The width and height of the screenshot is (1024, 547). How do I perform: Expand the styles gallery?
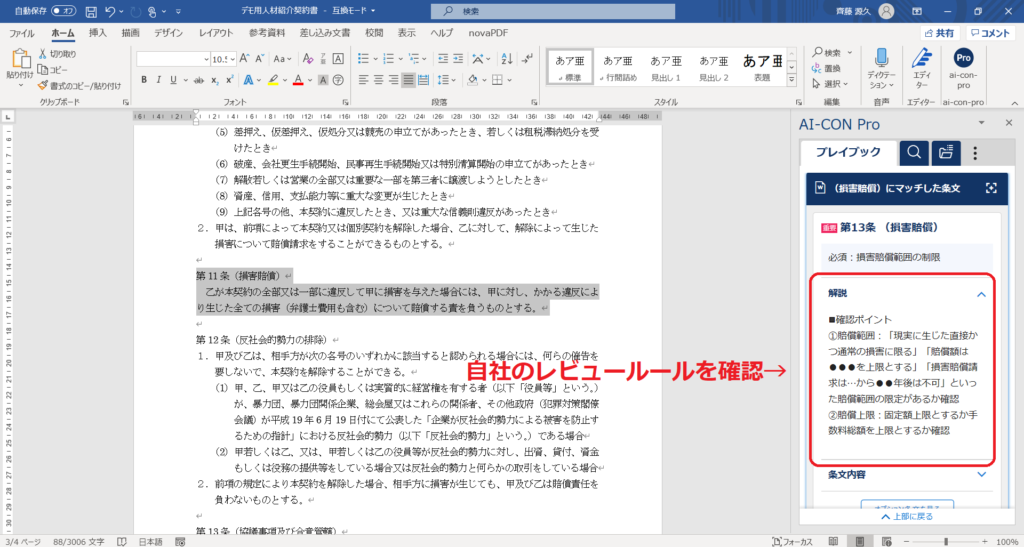(x=792, y=80)
